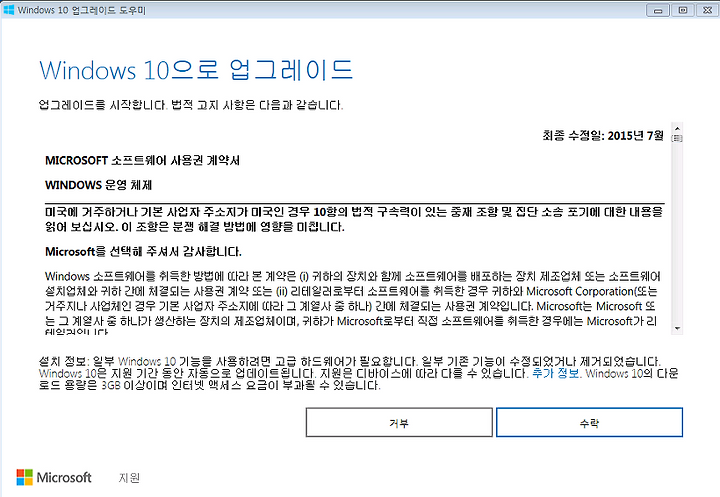Click the 'Windows 10 업그레이드 도우미' window title
The image size is (720, 497).
[x=81, y=10]
